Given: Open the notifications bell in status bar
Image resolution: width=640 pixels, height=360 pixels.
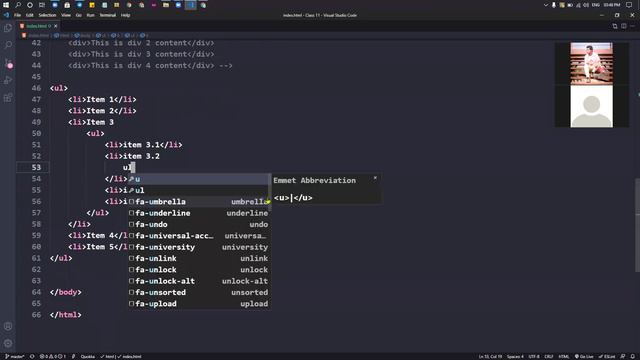Looking at the screenshot, I should (x=633, y=356).
